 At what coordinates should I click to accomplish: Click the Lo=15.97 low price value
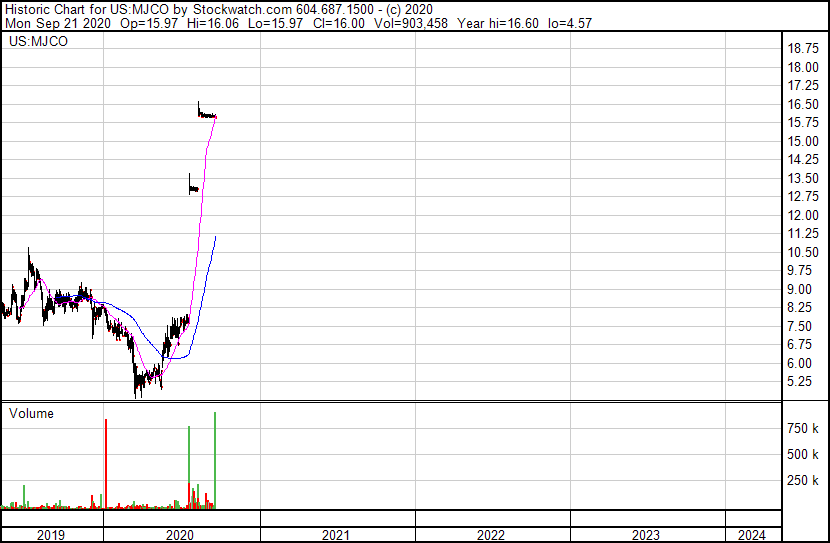click(x=275, y=23)
